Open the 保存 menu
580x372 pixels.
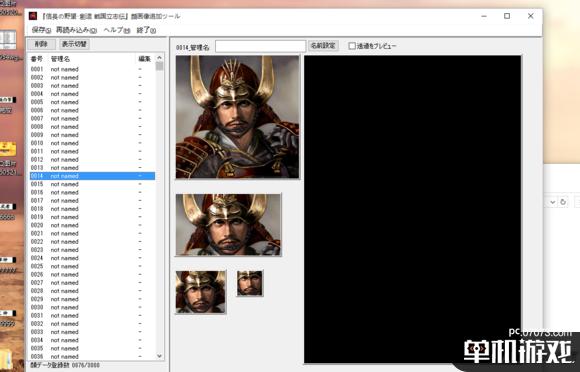point(41,30)
